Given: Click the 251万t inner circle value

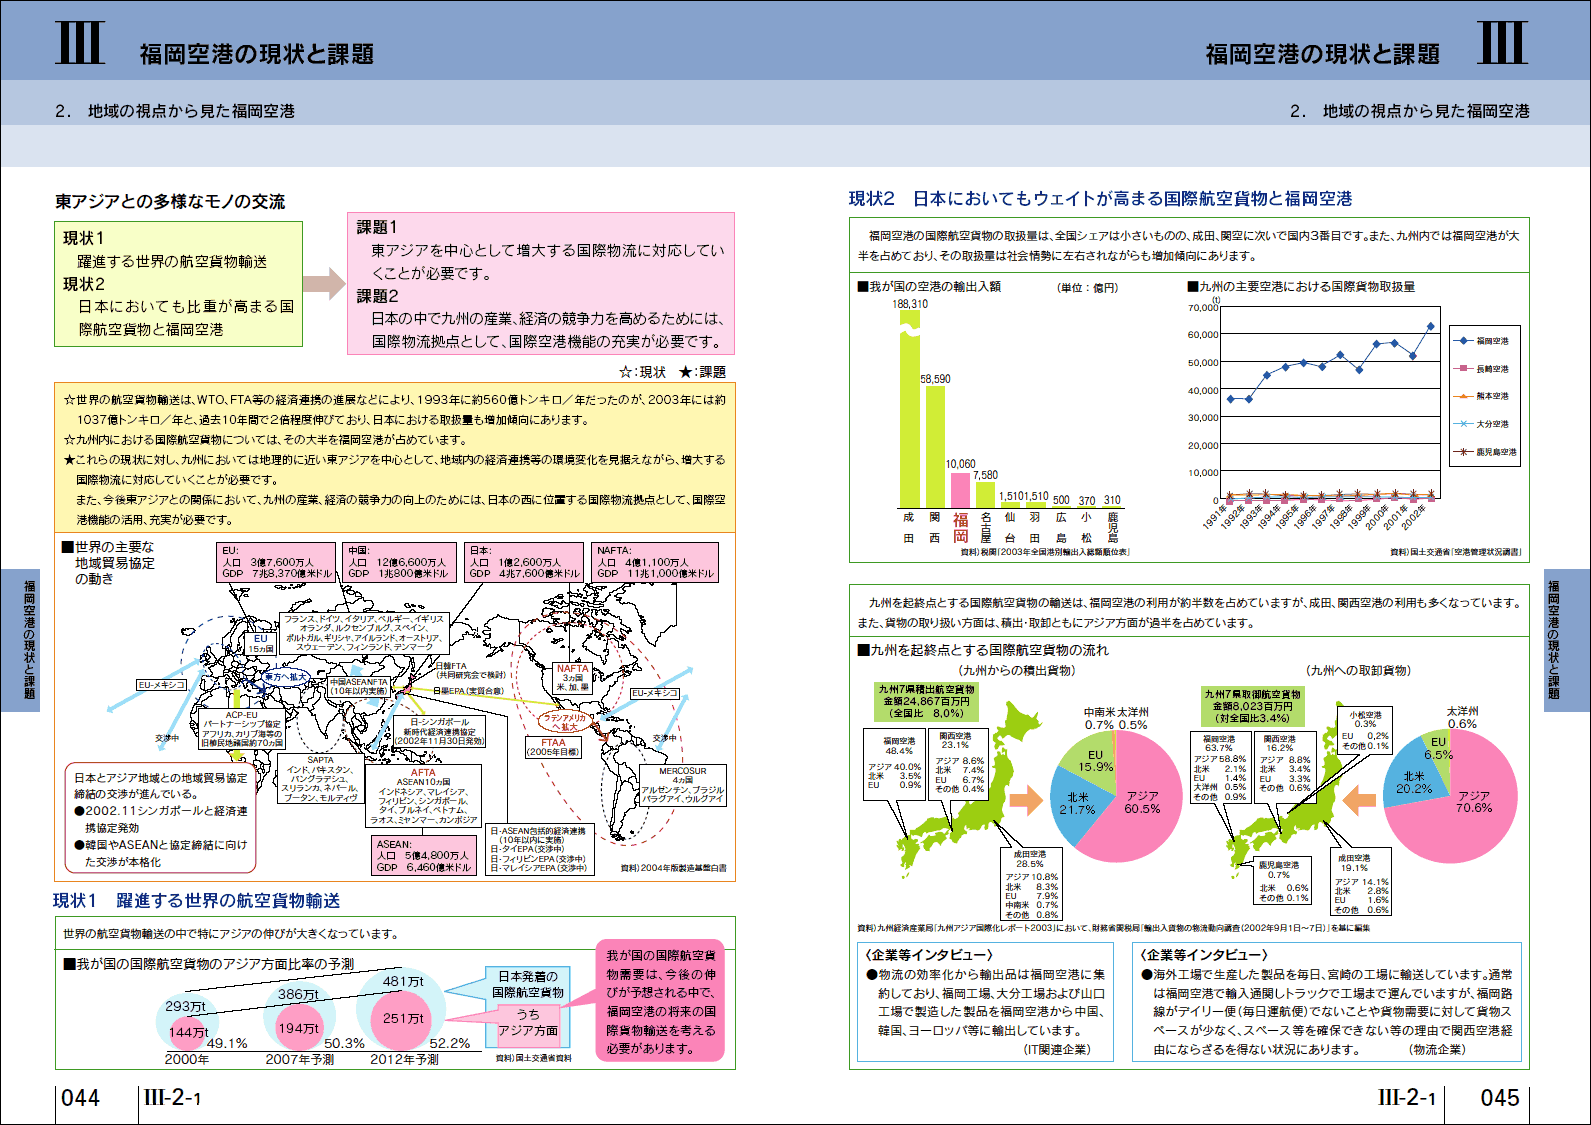Looking at the screenshot, I should pyautogui.click(x=403, y=1018).
